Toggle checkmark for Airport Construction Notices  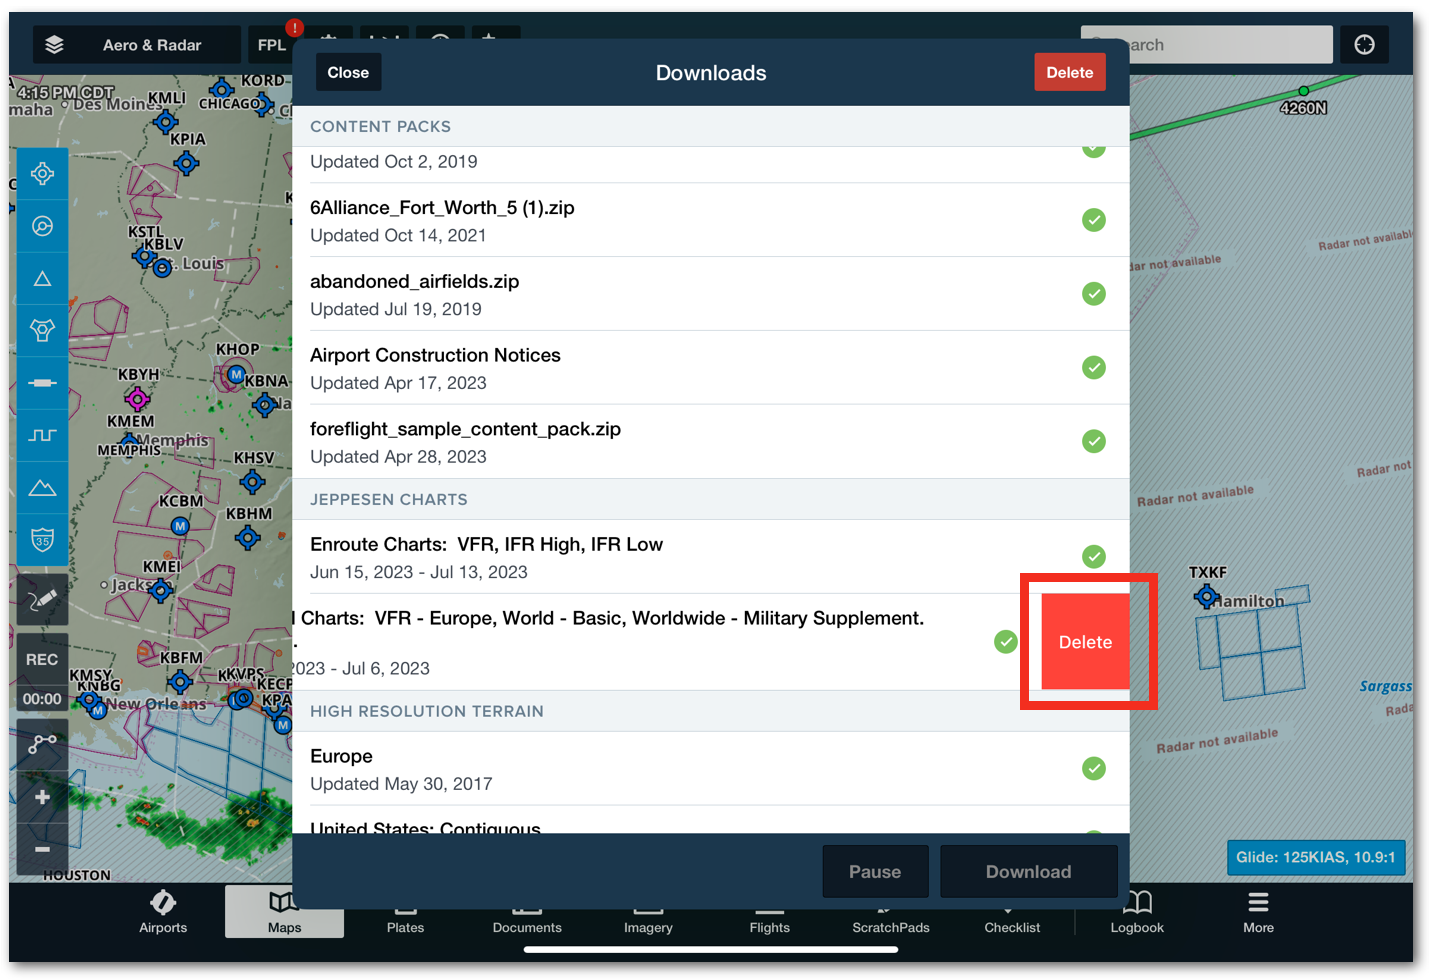point(1094,367)
